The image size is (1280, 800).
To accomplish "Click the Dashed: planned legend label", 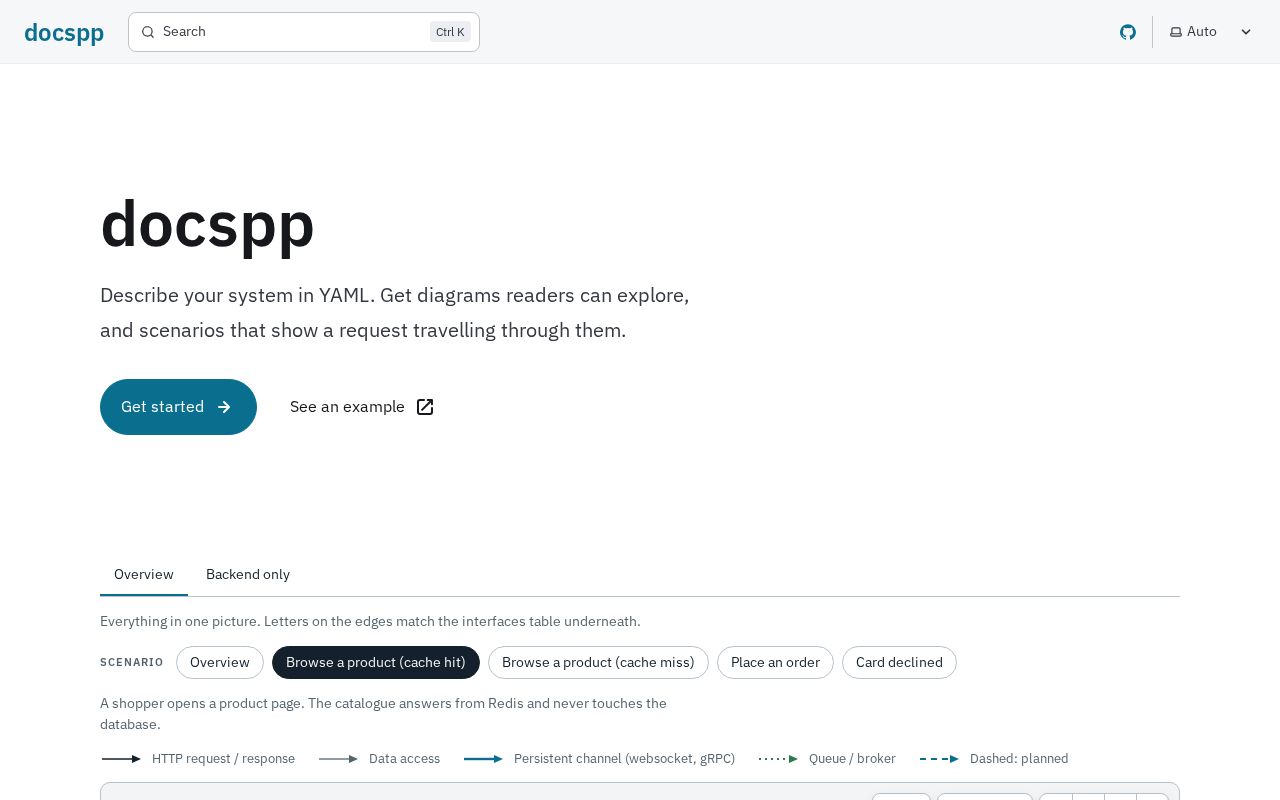I will (1019, 759).
